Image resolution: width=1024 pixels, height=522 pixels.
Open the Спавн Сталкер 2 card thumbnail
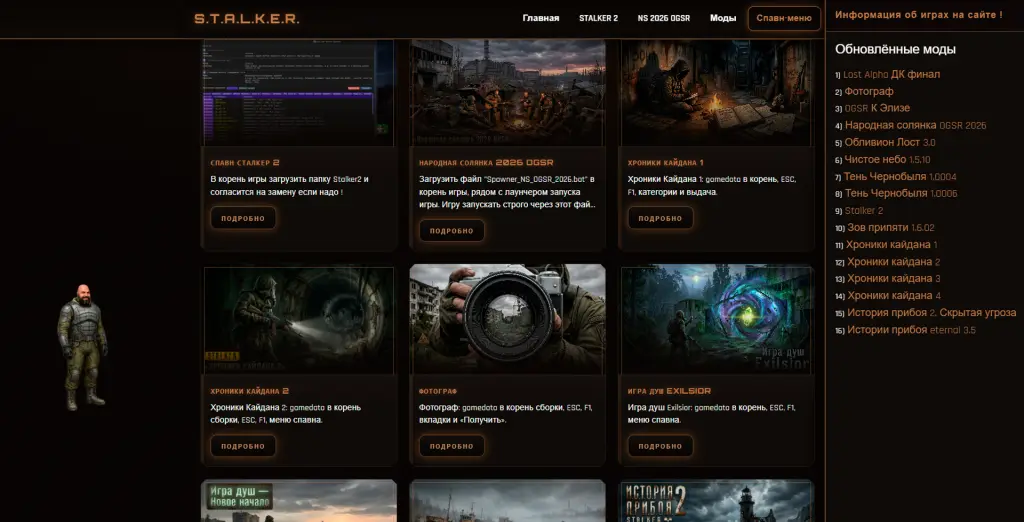pyautogui.click(x=299, y=93)
